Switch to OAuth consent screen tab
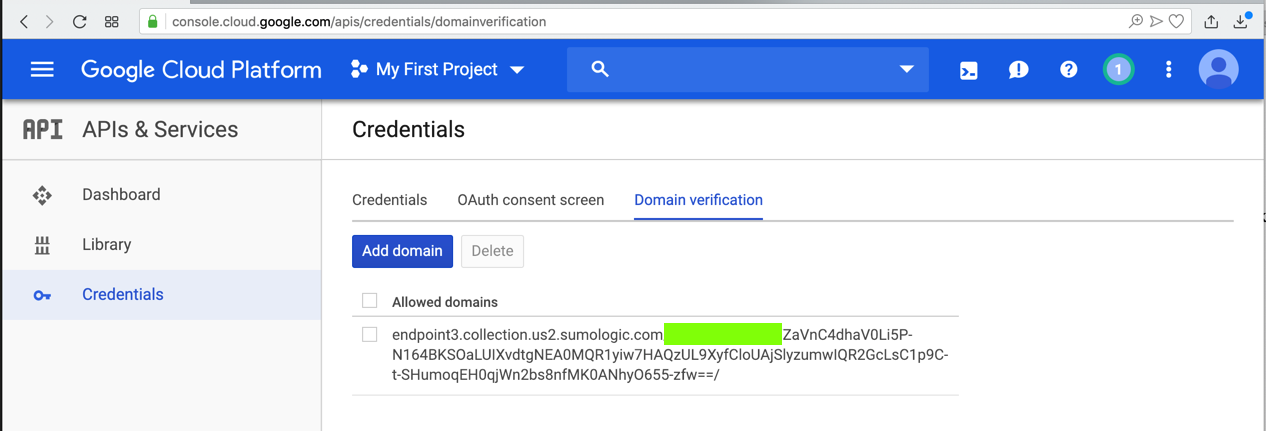The height and width of the screenshot is (431, 1266). [530, 200]
